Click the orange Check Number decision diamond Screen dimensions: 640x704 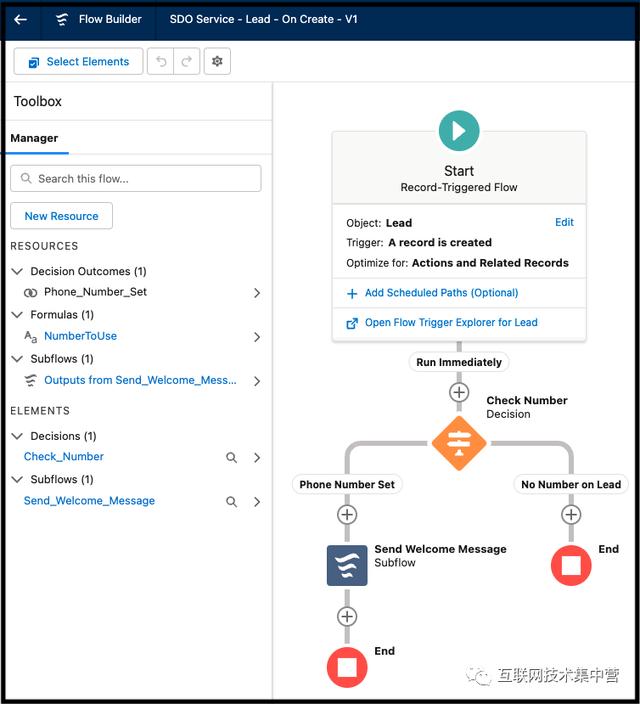click(459, 443)
